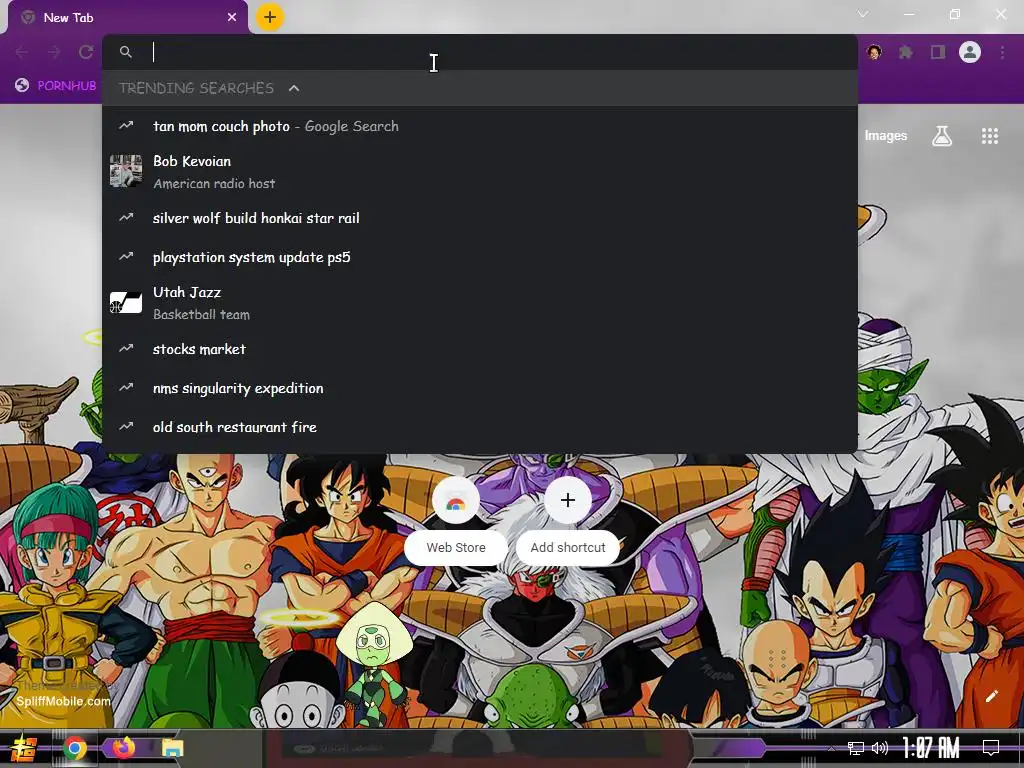Open Google Images link

(x=886, y=136)
